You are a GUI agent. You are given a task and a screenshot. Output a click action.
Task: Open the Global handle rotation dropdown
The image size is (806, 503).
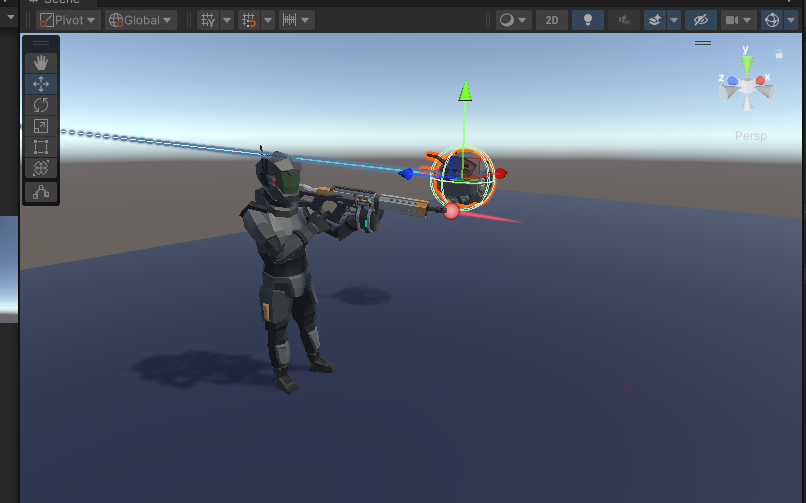(141, 20)
